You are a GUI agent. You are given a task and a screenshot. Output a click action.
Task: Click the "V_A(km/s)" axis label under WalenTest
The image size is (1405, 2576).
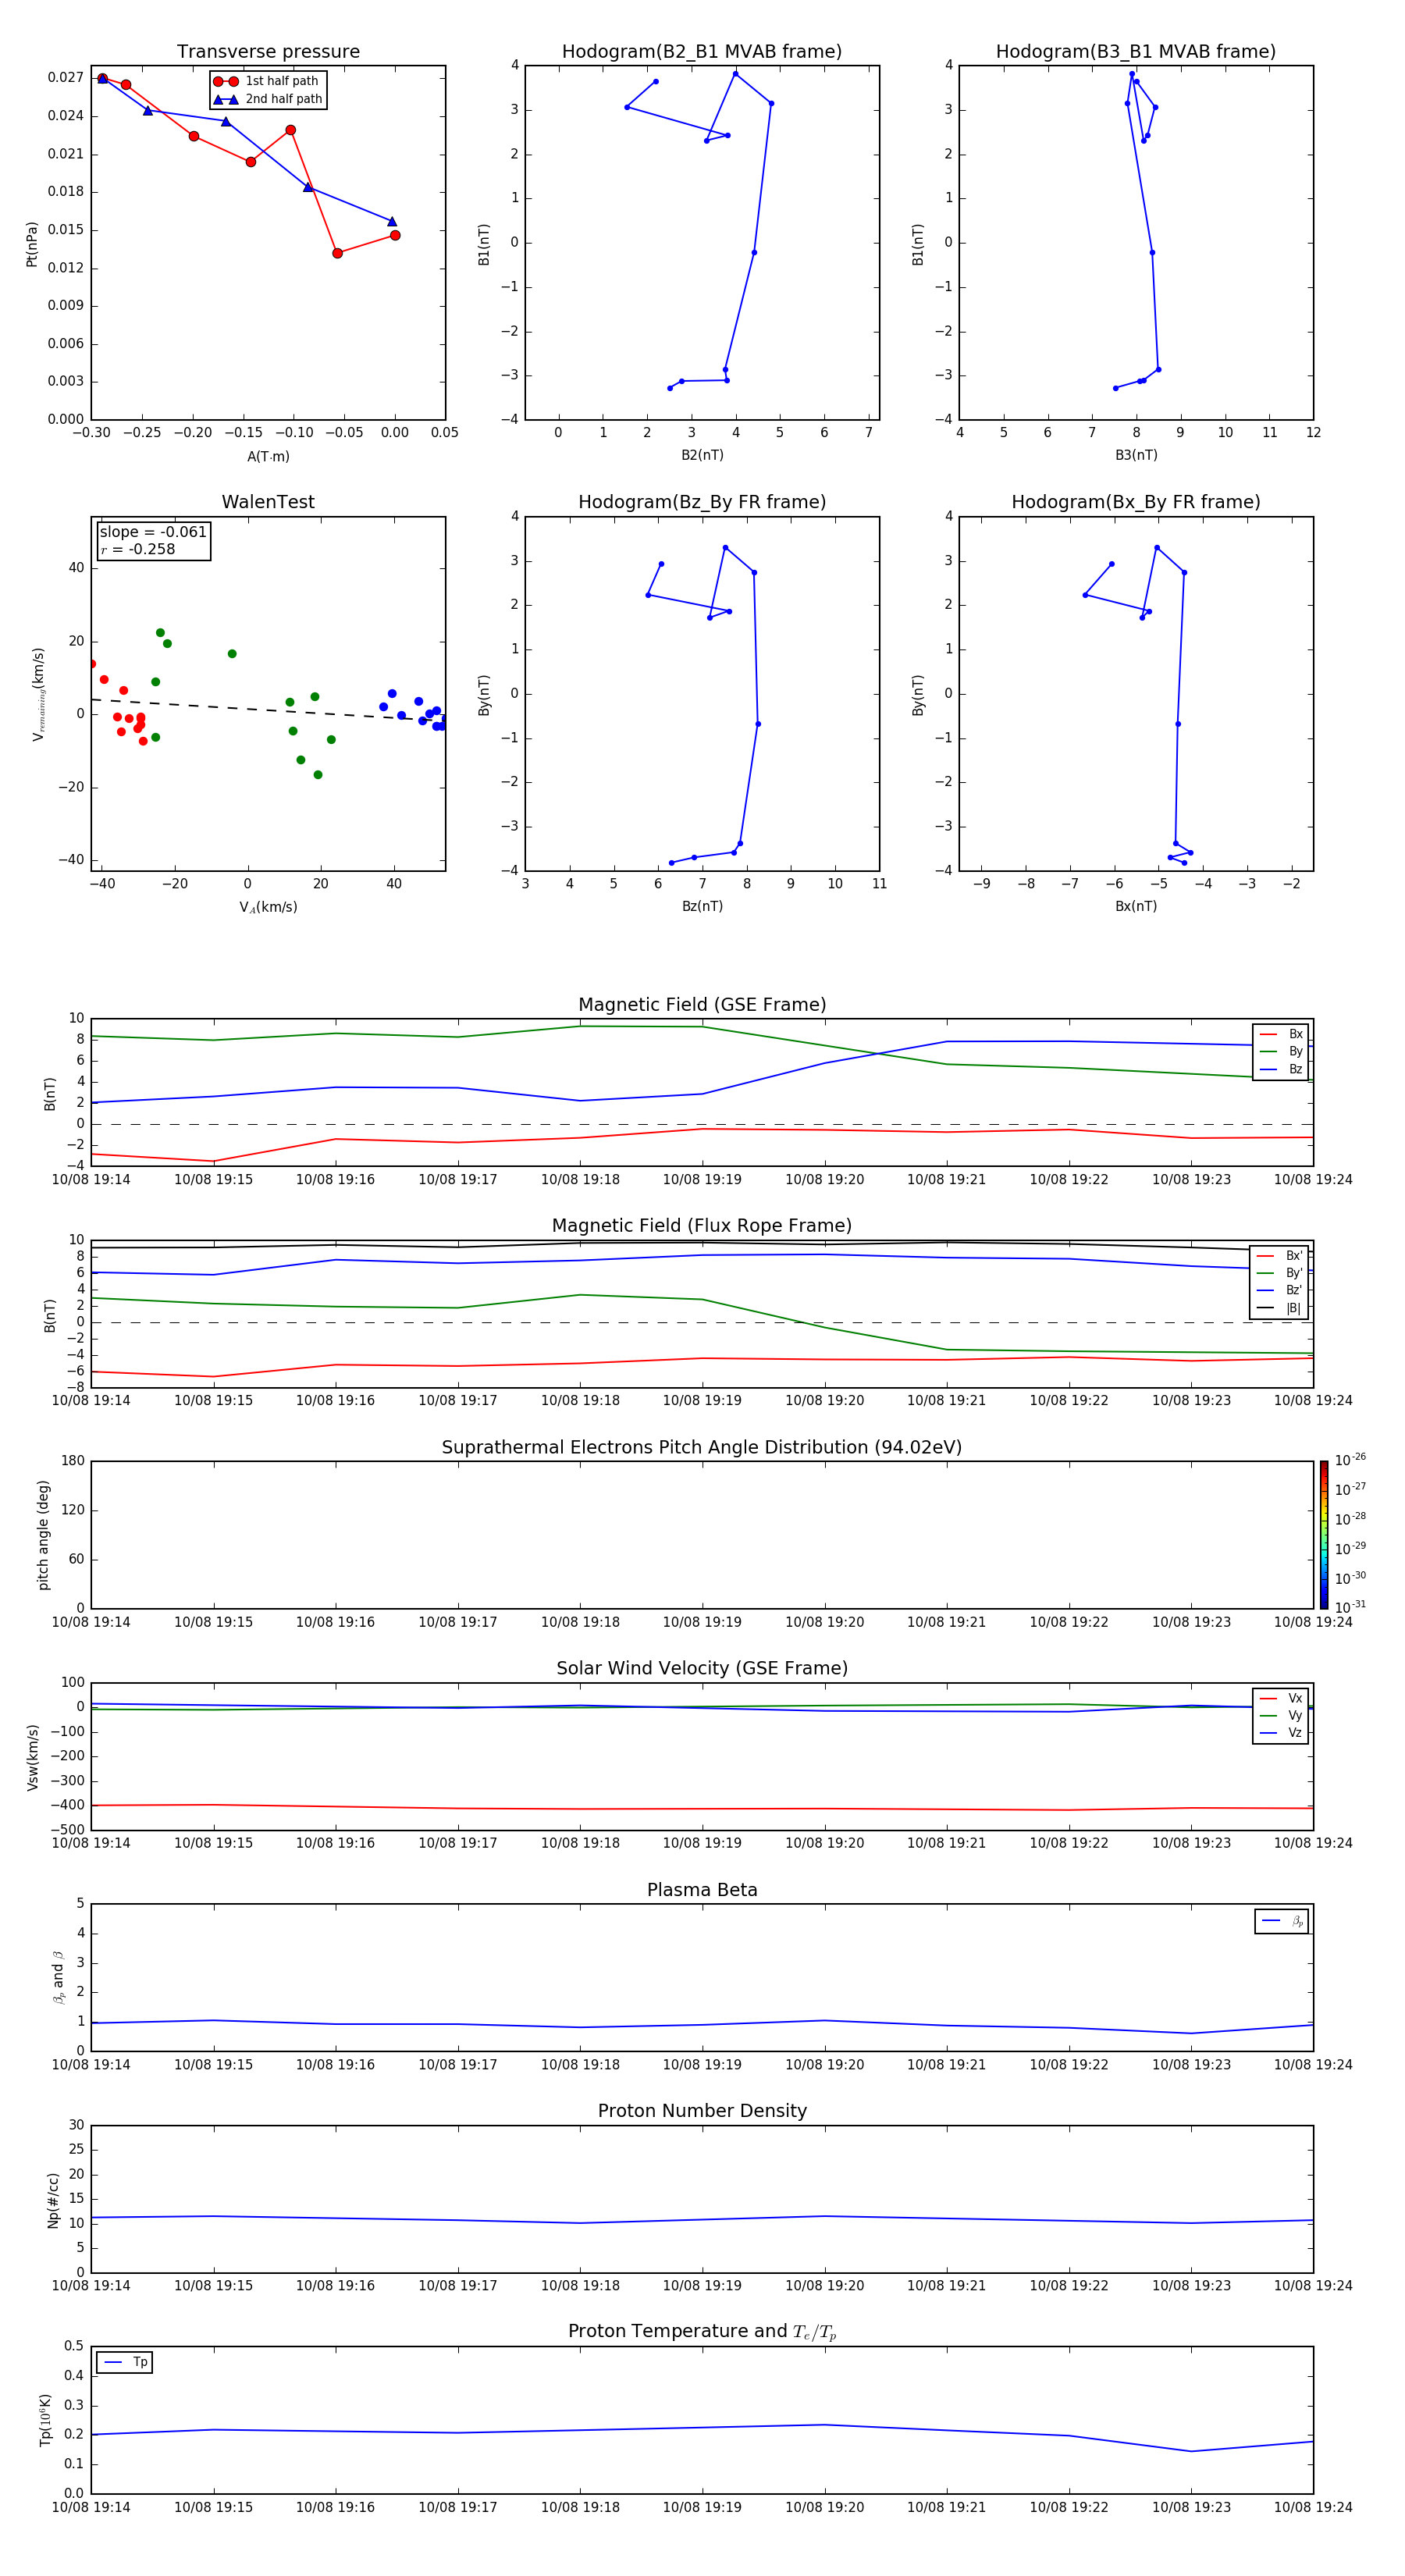(268, 907)
